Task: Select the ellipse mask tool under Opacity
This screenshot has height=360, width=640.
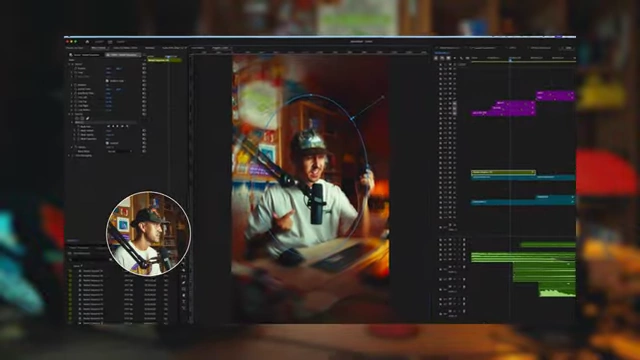Action: tap(77, 118)
